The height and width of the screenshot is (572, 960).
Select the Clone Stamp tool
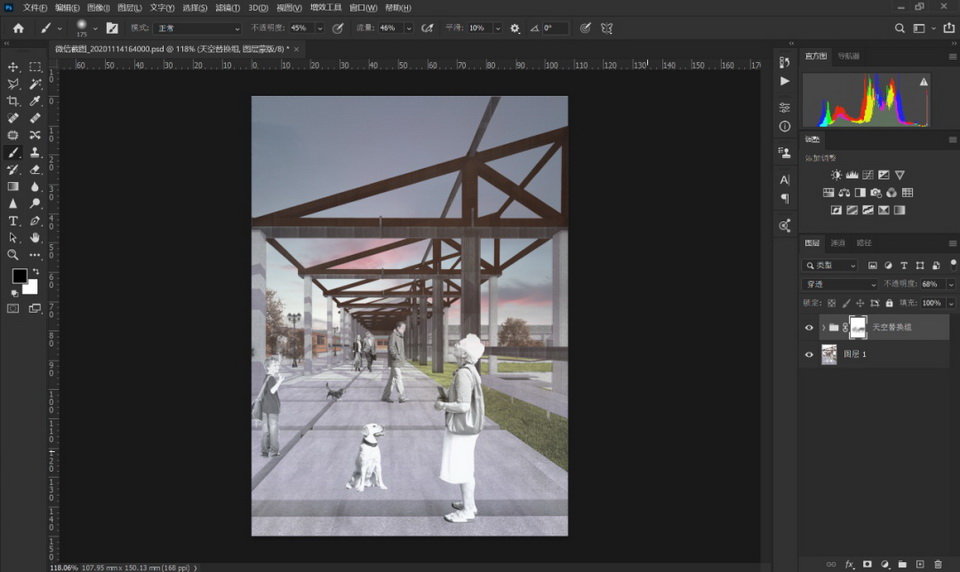(x=35, y=152)
